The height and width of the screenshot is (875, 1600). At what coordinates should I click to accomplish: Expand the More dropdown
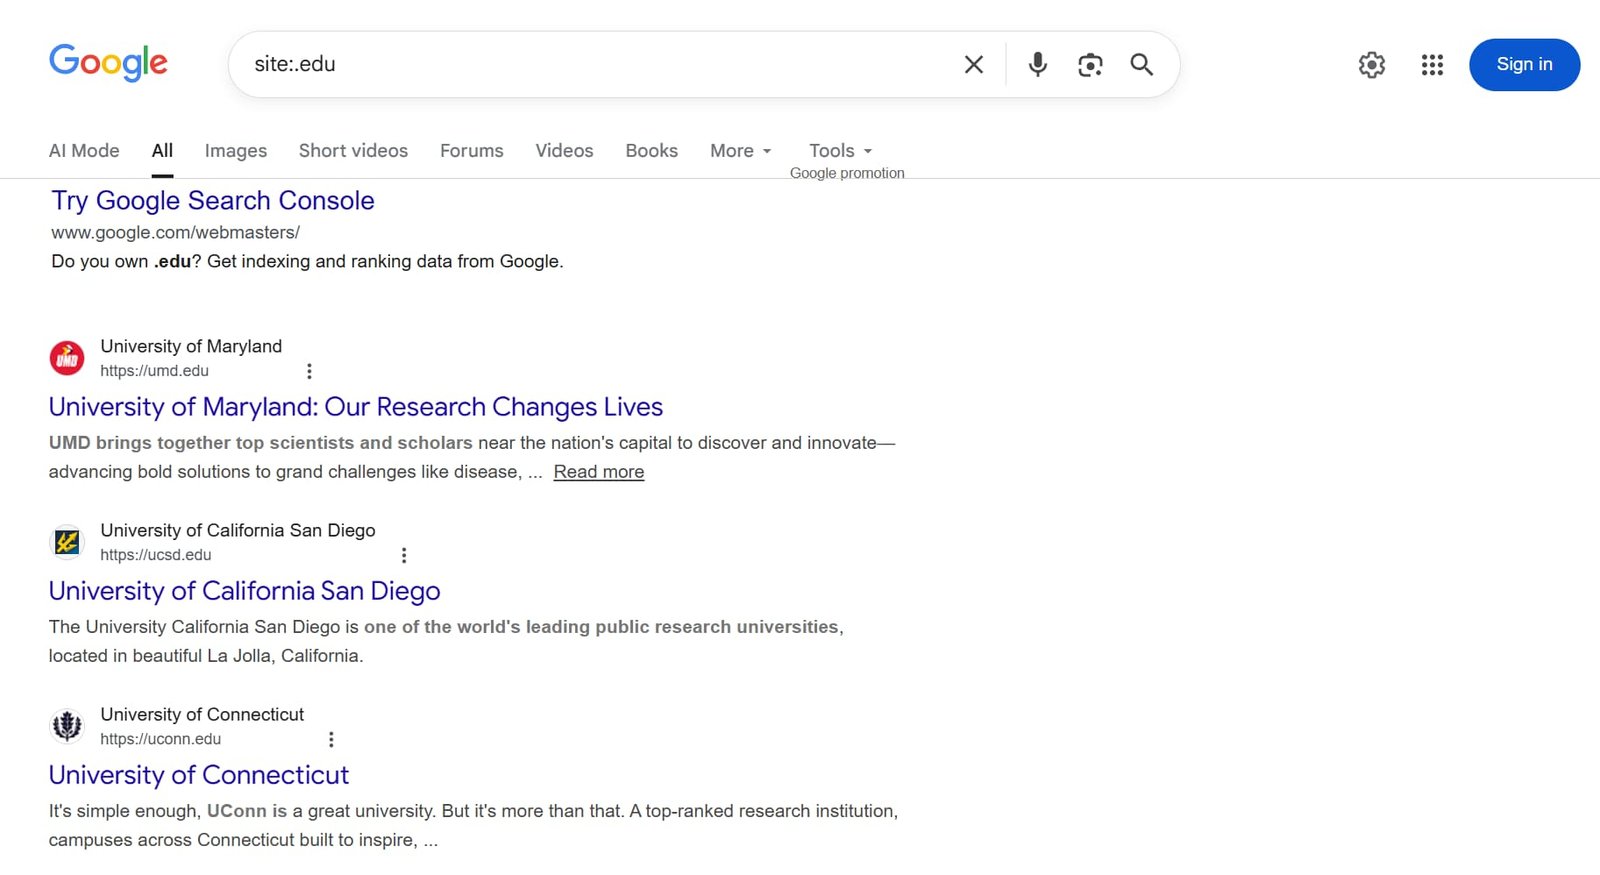click(741, 151)
